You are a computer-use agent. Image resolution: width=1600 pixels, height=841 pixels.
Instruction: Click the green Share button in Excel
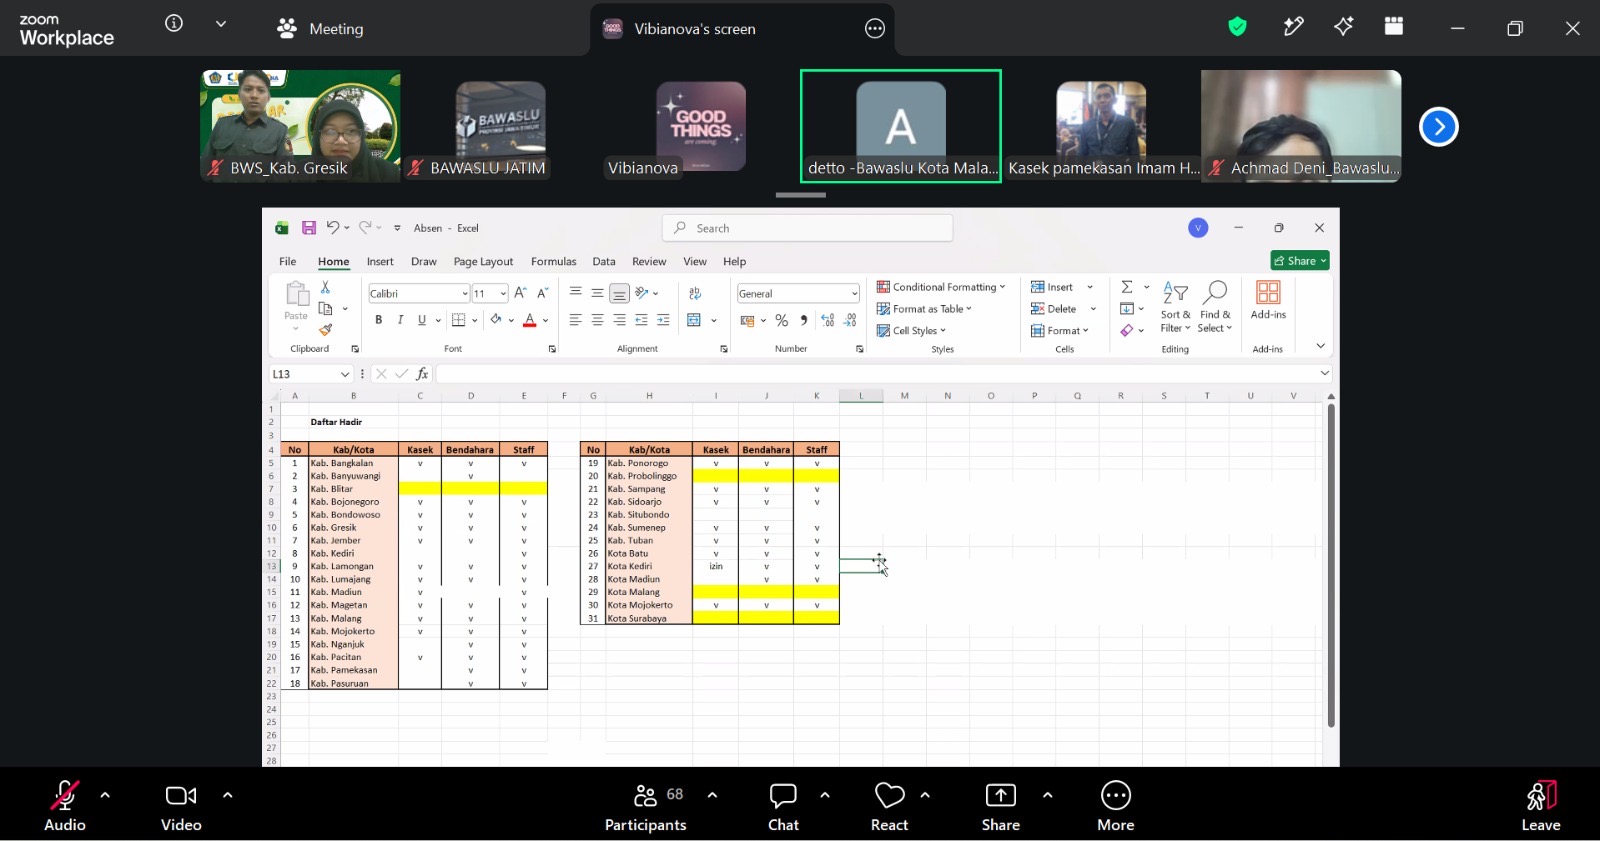click(1300, 261)
